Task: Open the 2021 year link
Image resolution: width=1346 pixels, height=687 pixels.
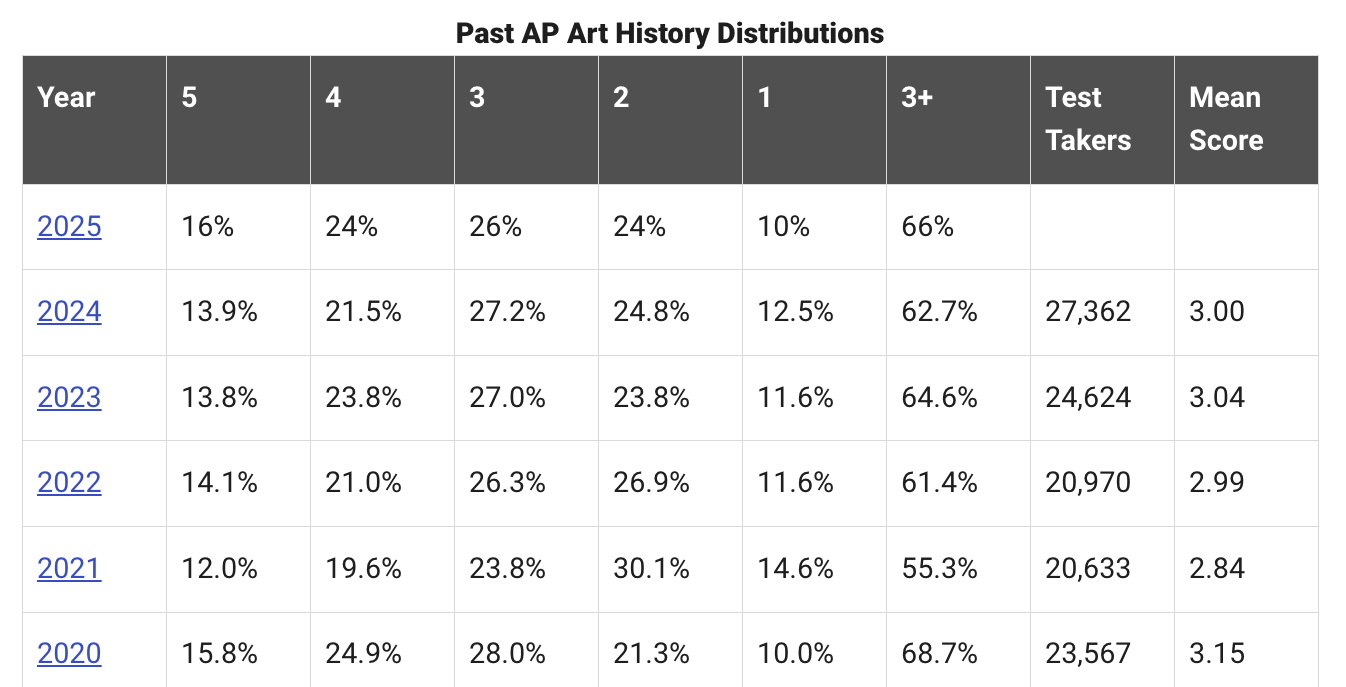Action: pyautogui.click(x=69, y=569)
